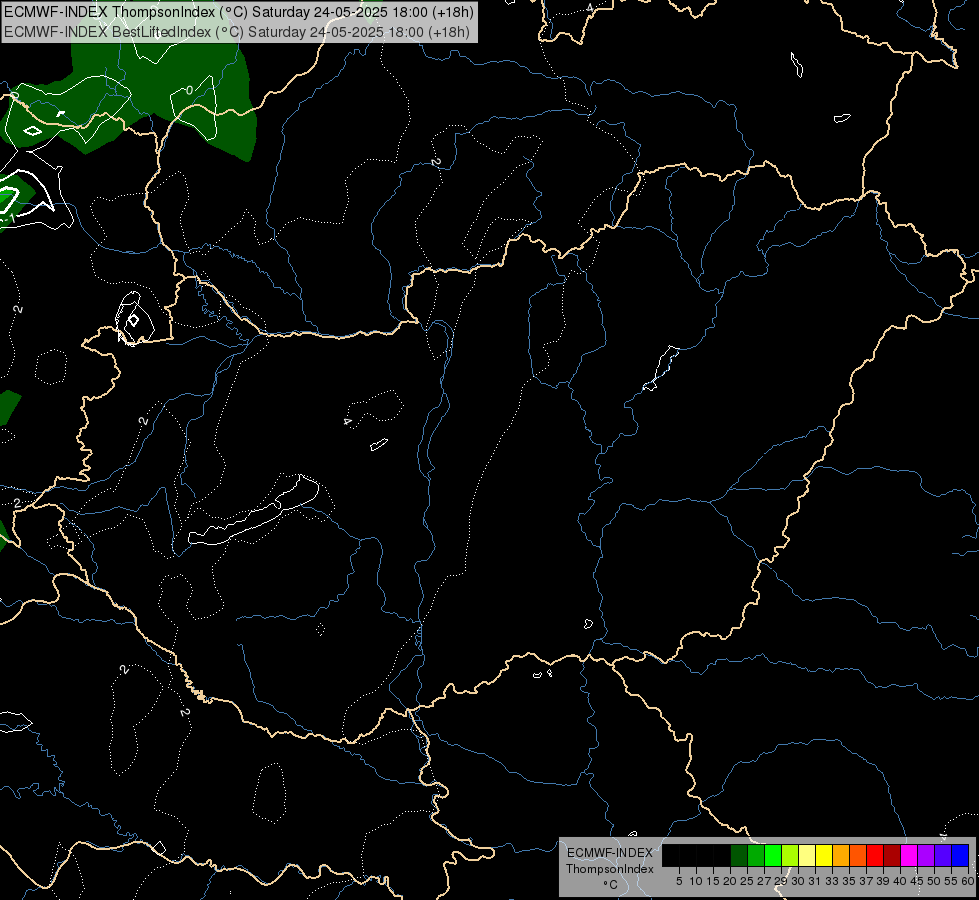Click the legend tick value 15
Image resolution: width=979 pixels, height=900 pixels.
(714, 881)
